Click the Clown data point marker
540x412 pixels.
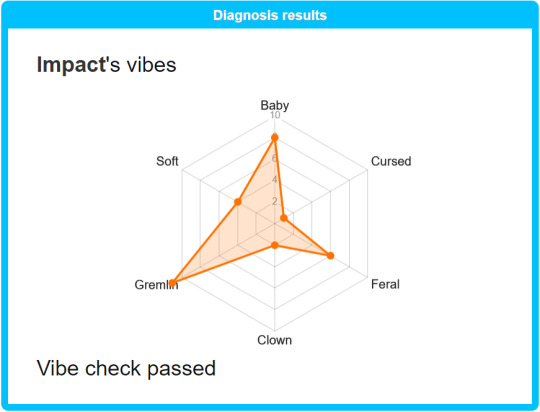pos(274,245)
